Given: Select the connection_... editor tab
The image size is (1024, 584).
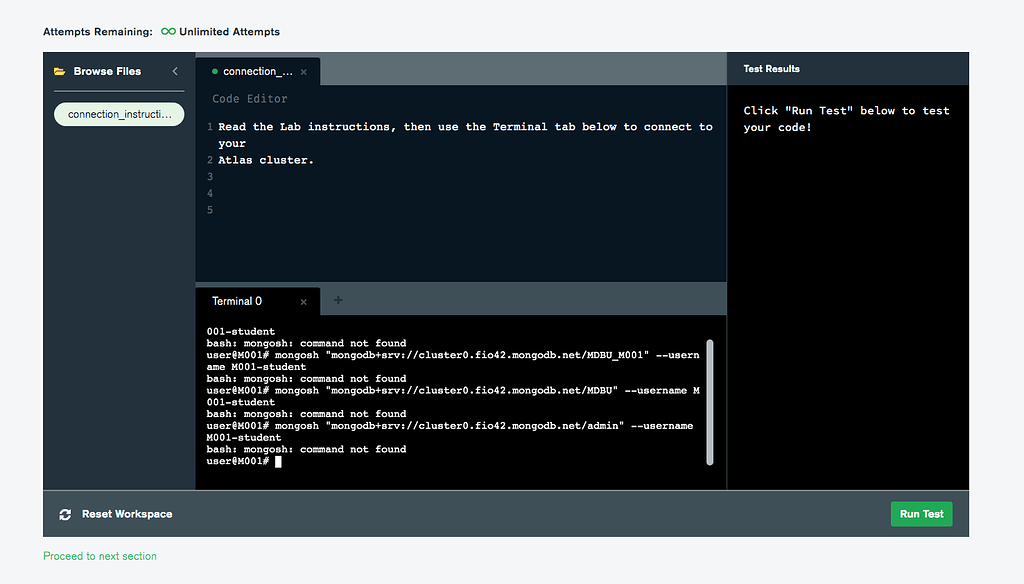Looking at the screenshot, I should 258,71.
